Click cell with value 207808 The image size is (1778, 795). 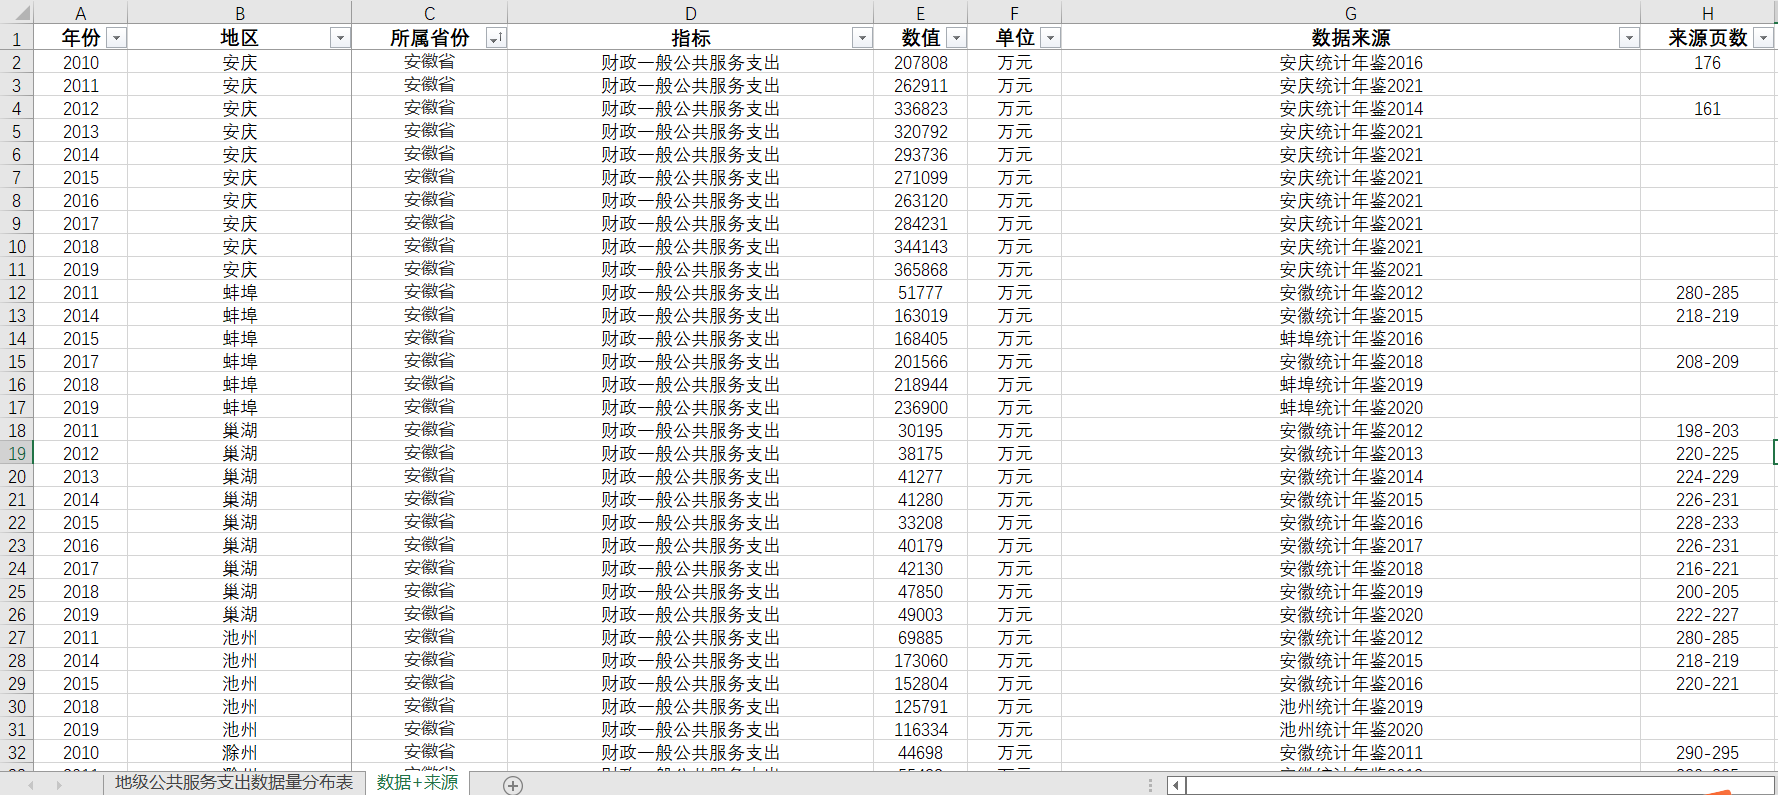coord(921,63)
